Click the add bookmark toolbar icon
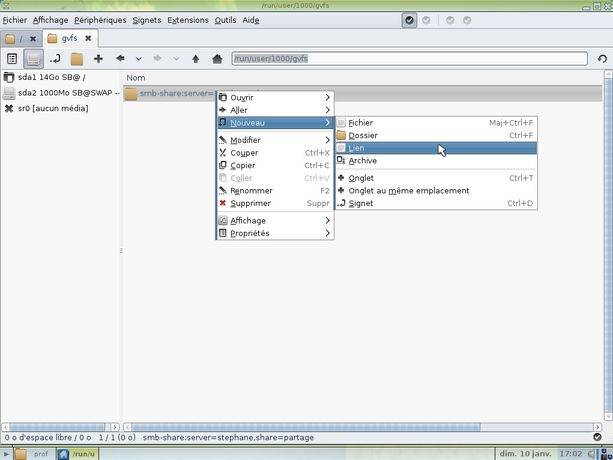Screen dimensions: 613x460 point(55,59)
